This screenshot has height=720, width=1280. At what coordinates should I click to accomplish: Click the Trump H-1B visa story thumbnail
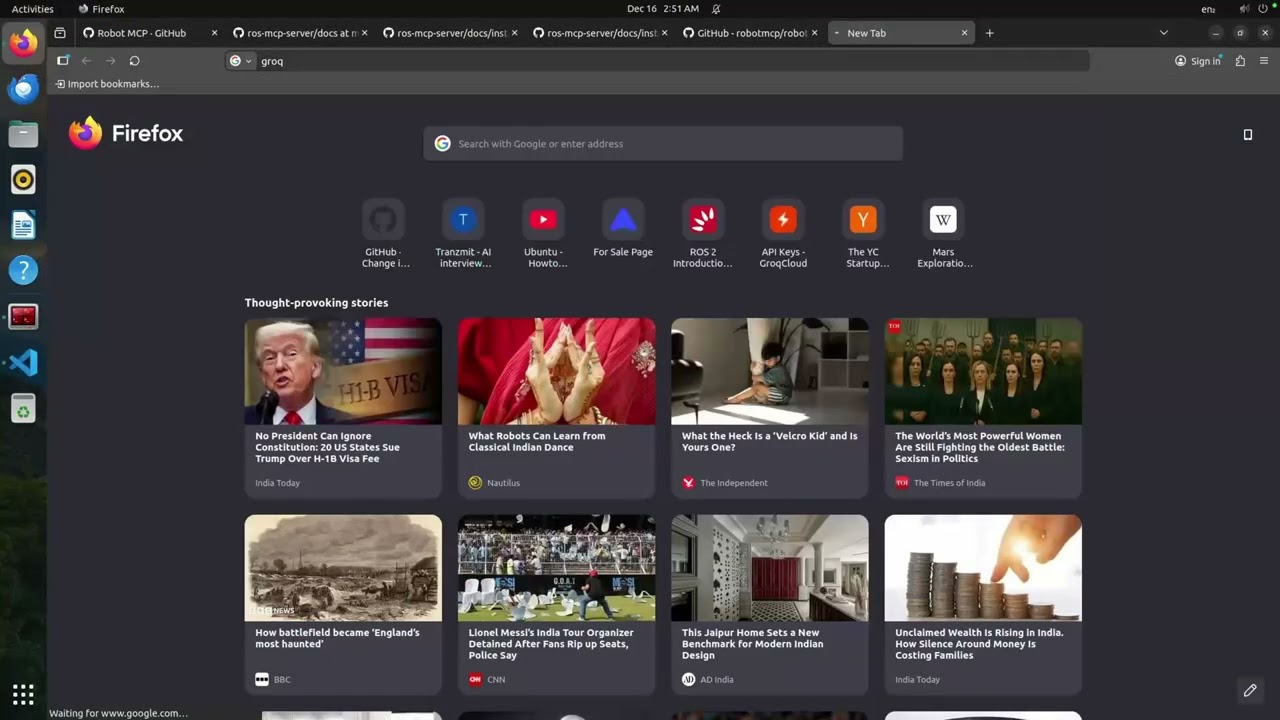click(343, 371)
